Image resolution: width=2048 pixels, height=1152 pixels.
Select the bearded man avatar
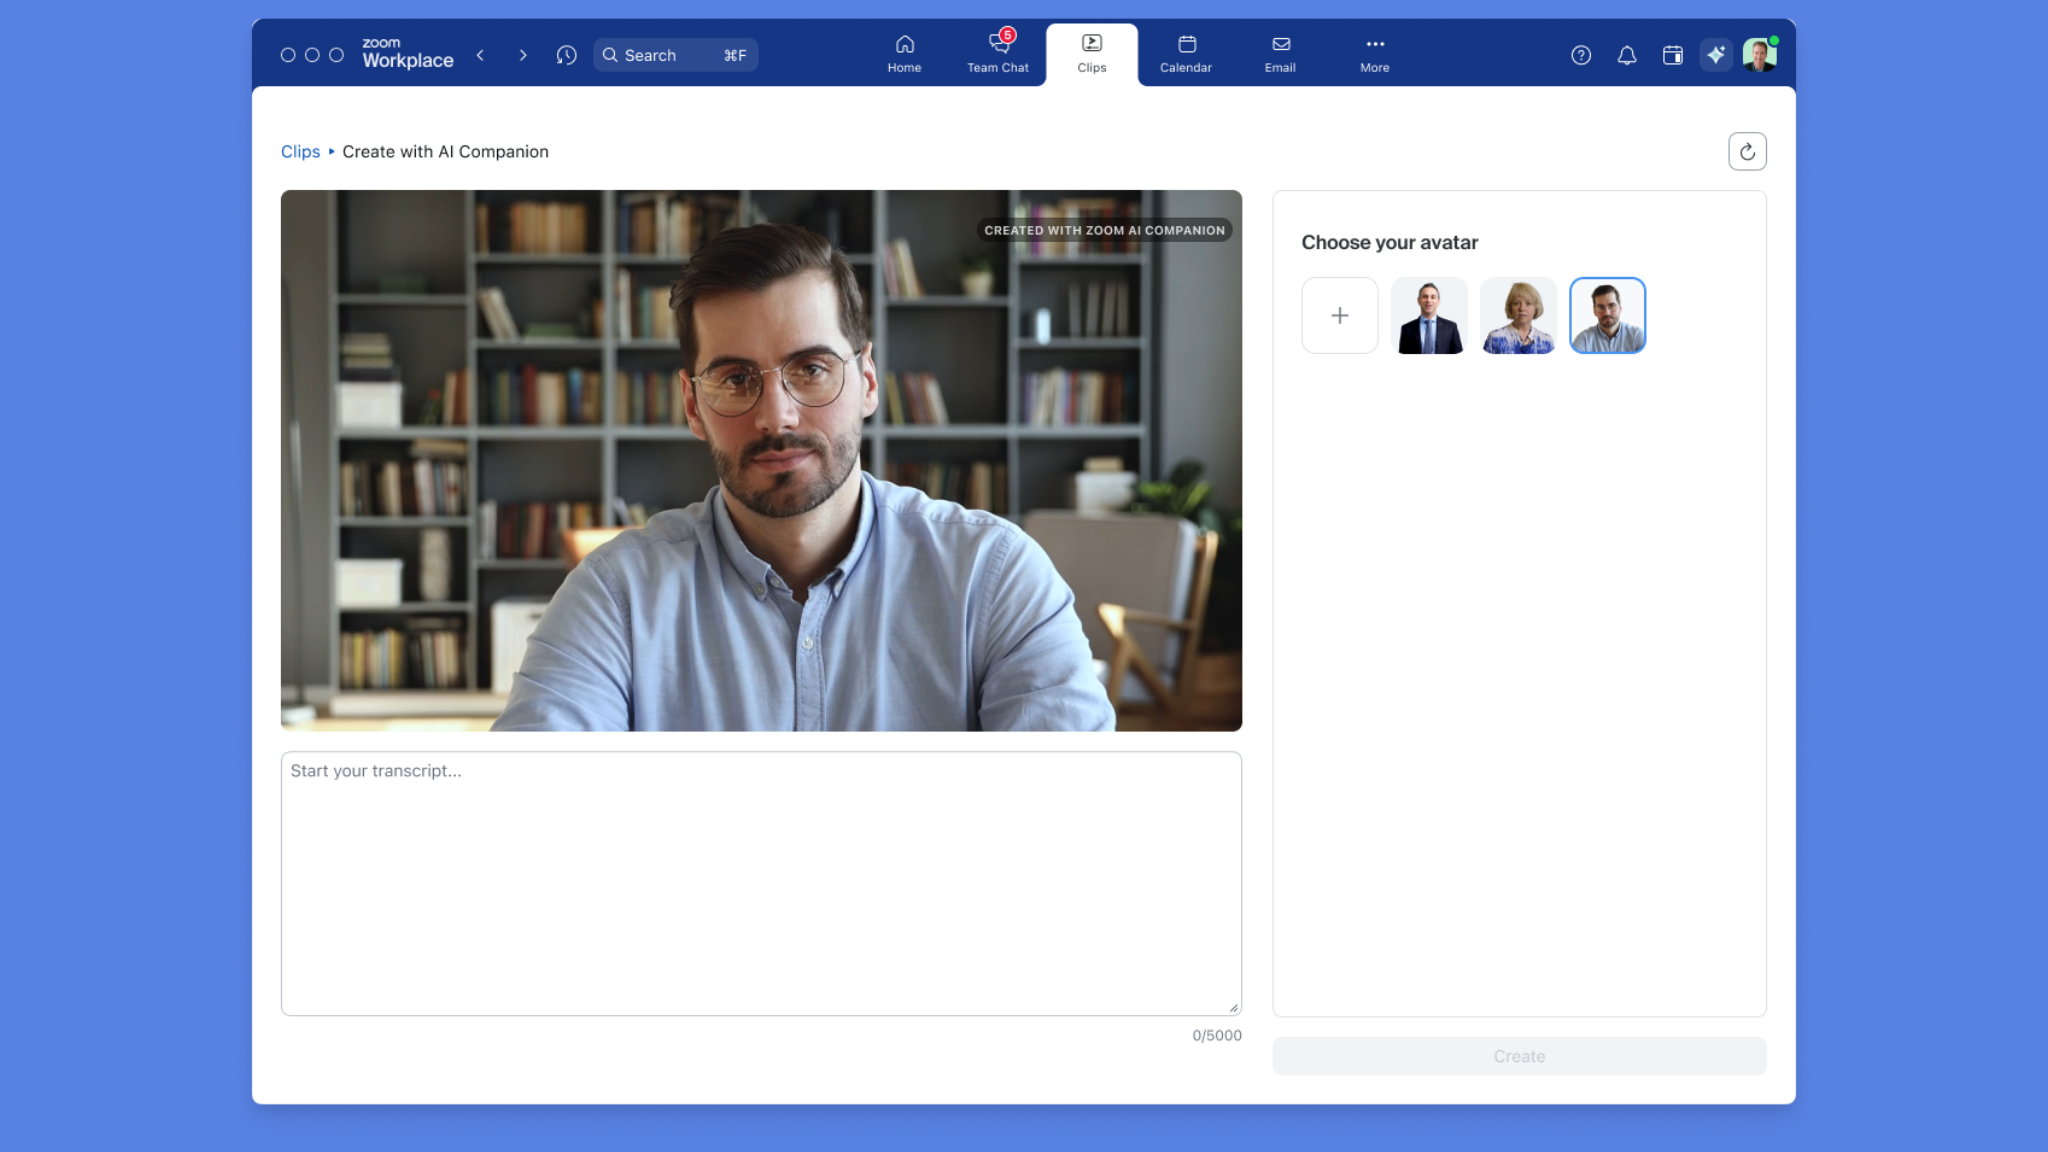(x=1607, y=315)
